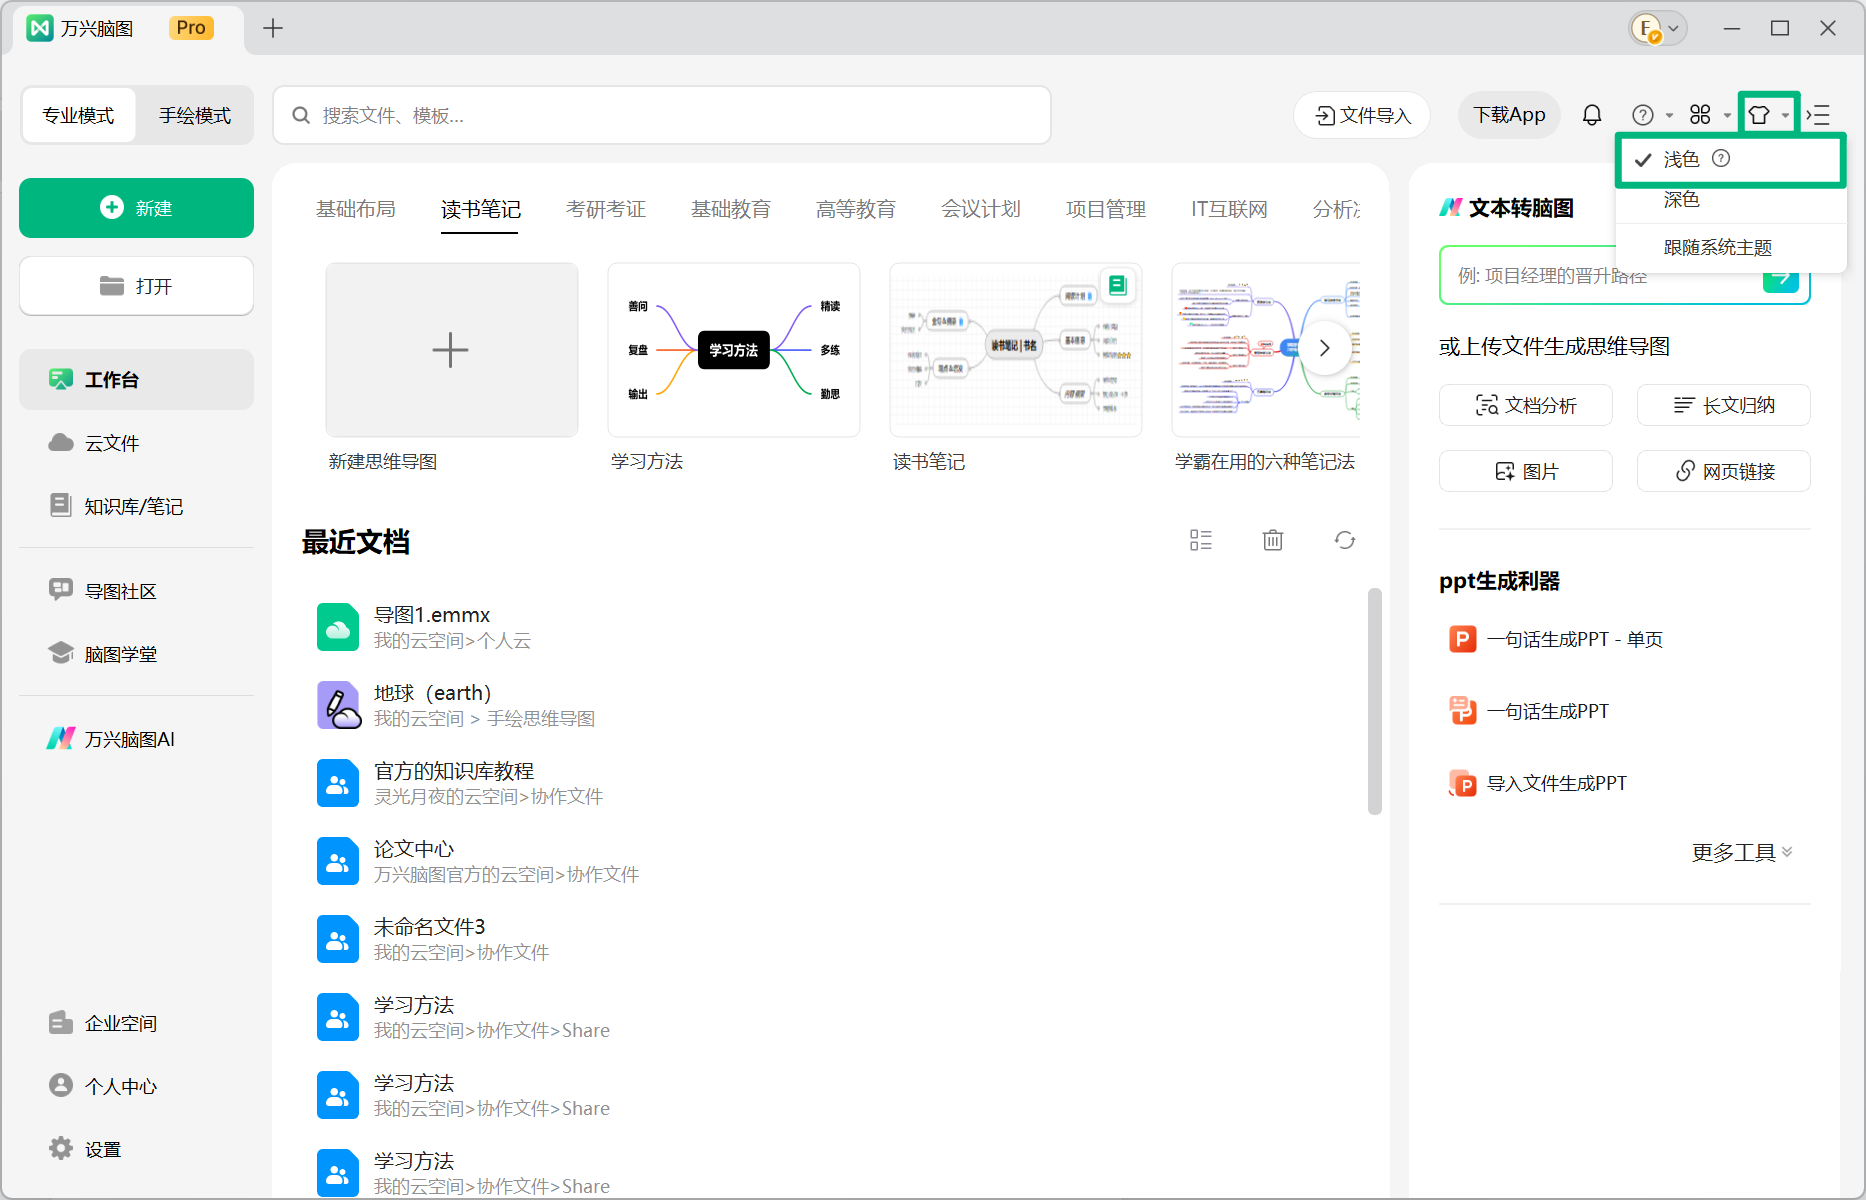Open 设置

(x=136, y=1148)
